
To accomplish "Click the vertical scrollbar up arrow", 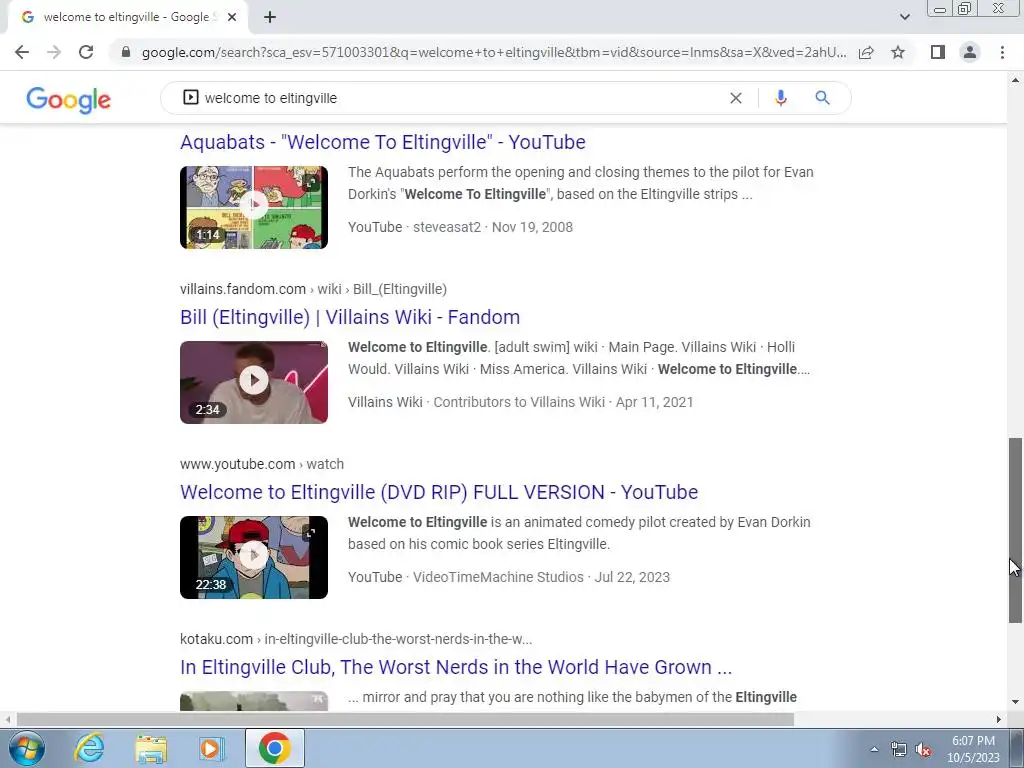I will pyautogui.click(x=1015, y=80).
